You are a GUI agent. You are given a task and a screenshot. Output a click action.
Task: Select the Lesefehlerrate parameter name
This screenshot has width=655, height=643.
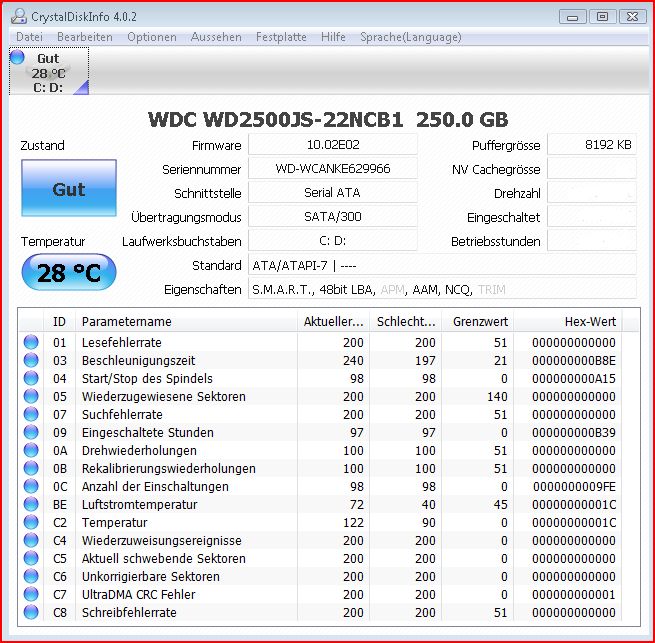tap(122, 343)
